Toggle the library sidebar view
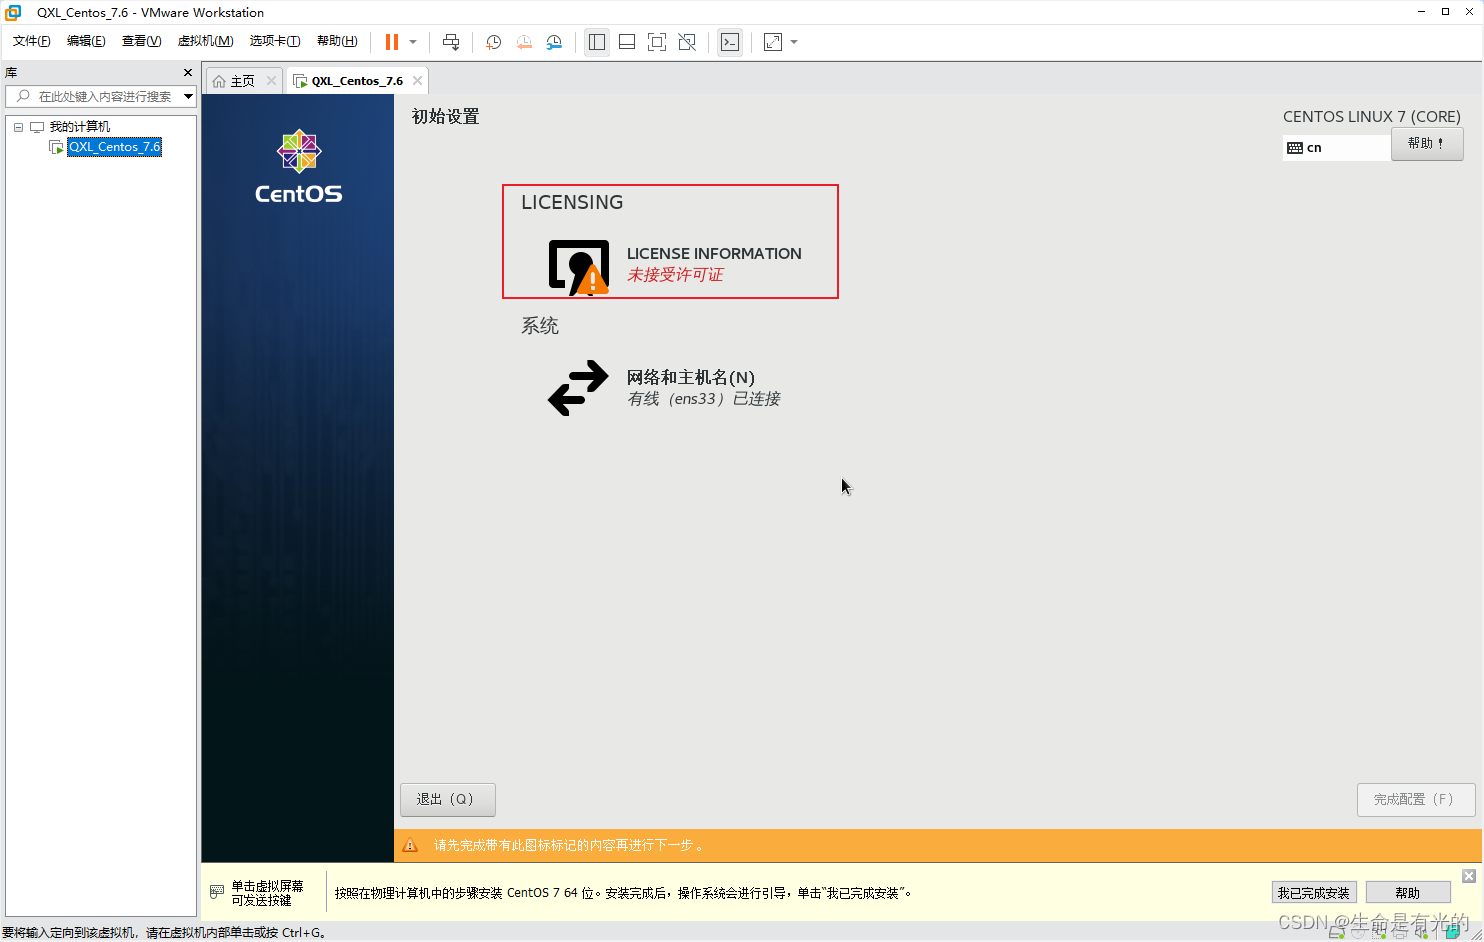This screenshot has height=942, width=1484. pyautogui.click(x=597, y=42)
